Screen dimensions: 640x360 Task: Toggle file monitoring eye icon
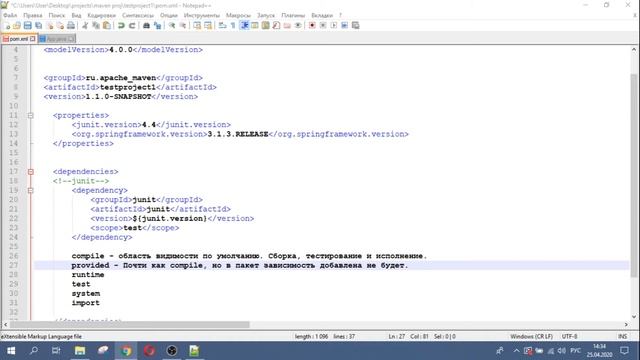pyautogui.click(x=298, y=26)
